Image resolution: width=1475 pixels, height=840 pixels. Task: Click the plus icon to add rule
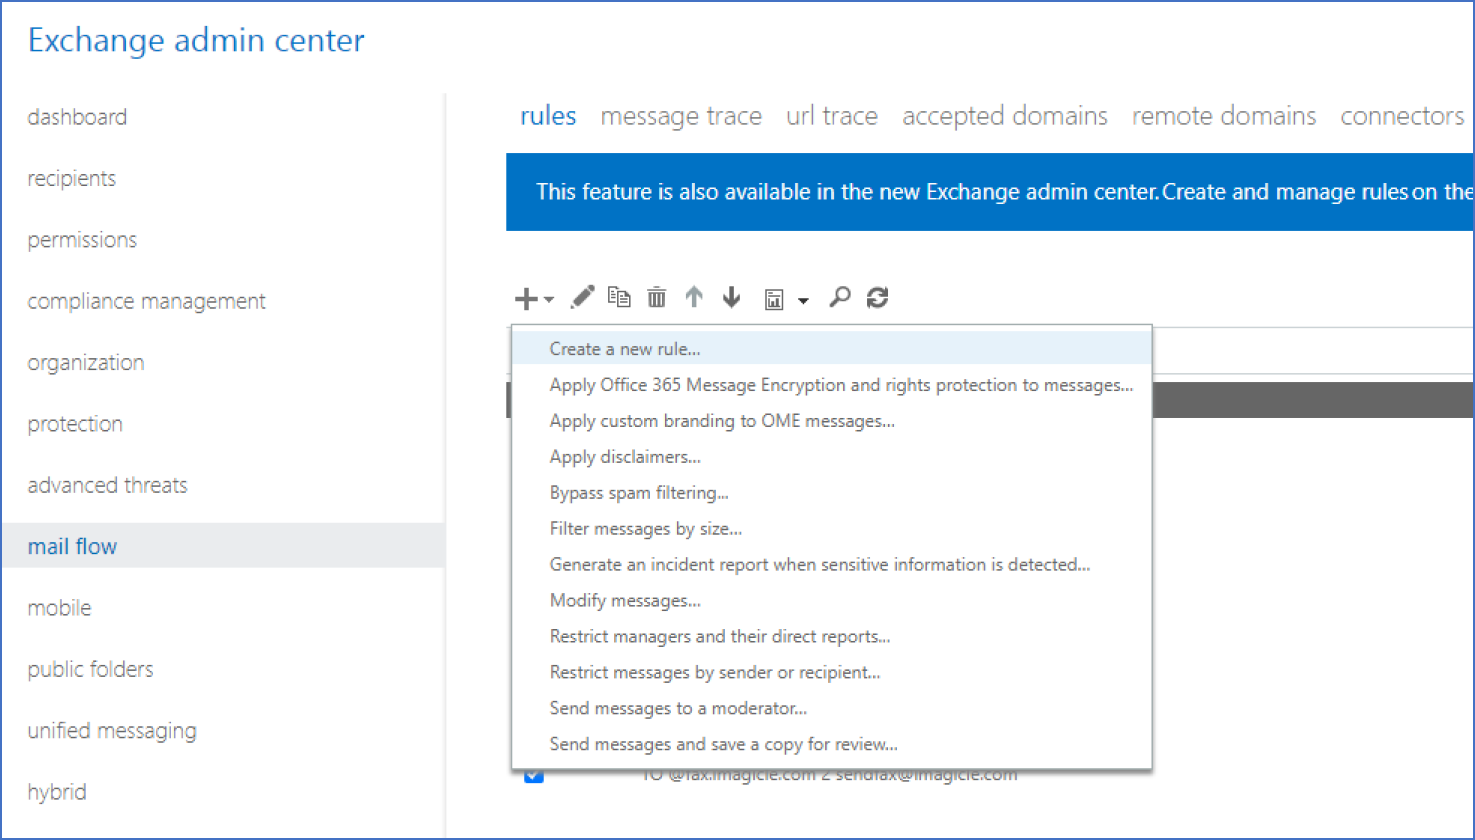click(x=526, y=298)
